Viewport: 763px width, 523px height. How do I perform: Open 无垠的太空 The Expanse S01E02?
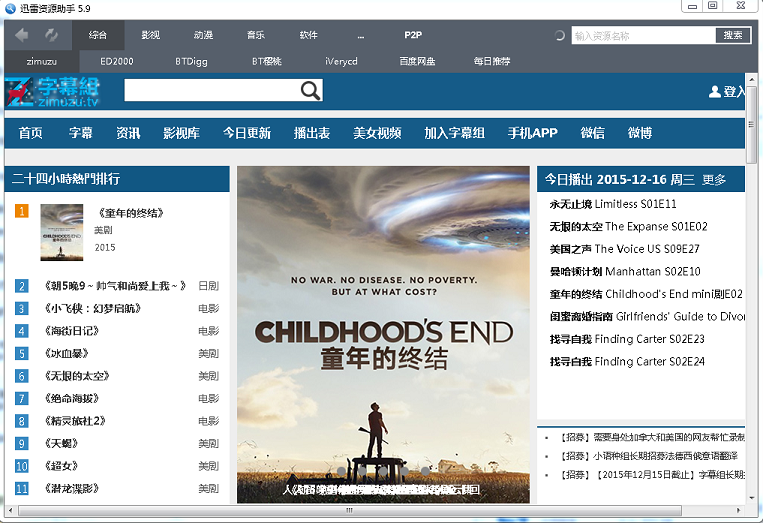point(628,226)
